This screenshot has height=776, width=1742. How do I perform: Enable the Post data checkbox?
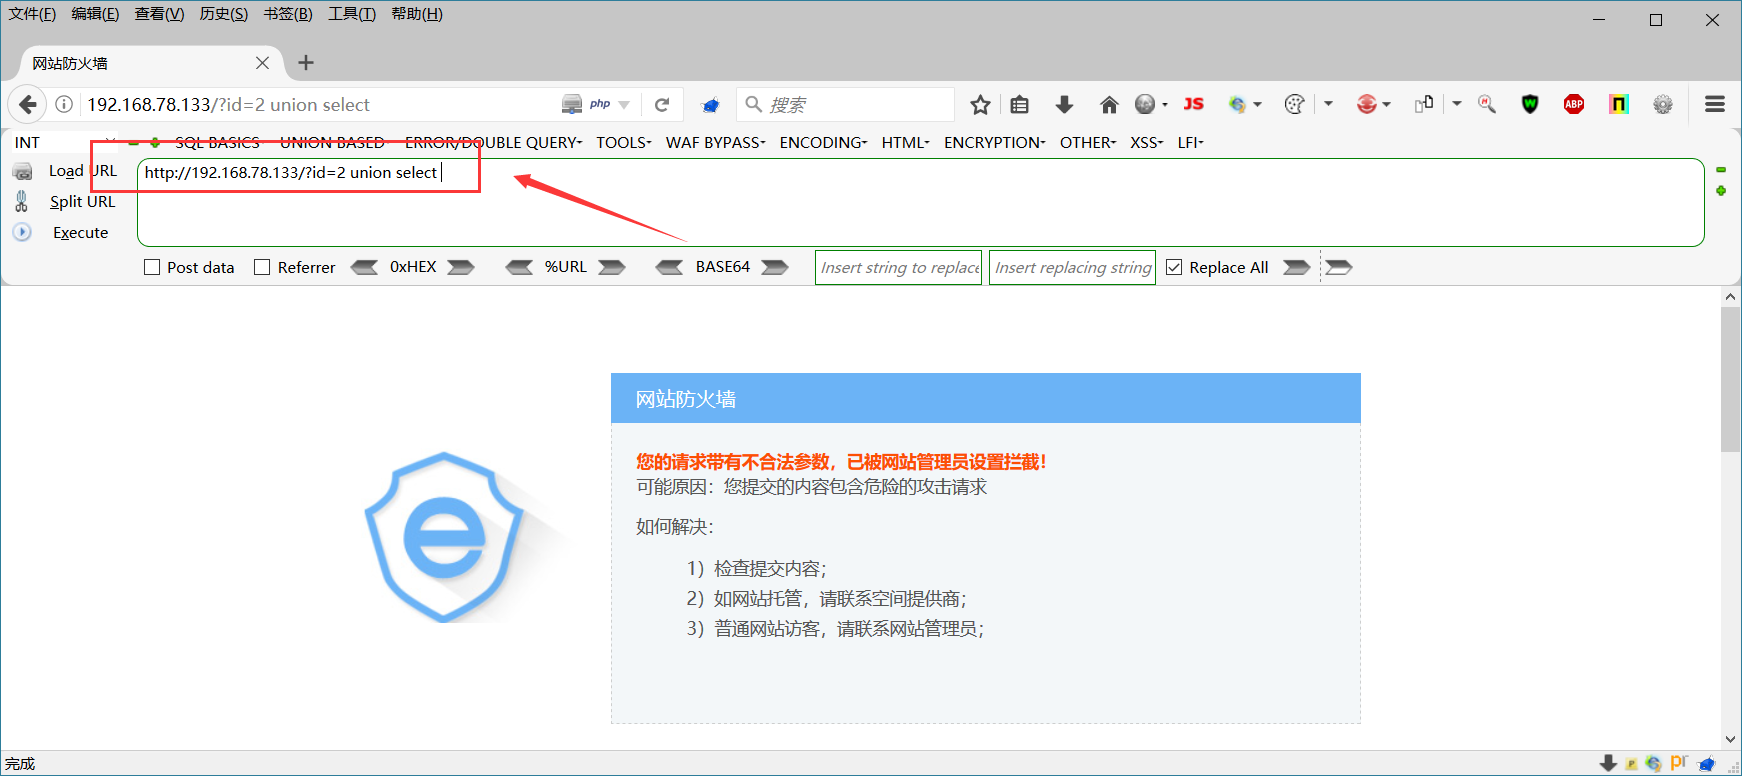(x=152, y=267)
